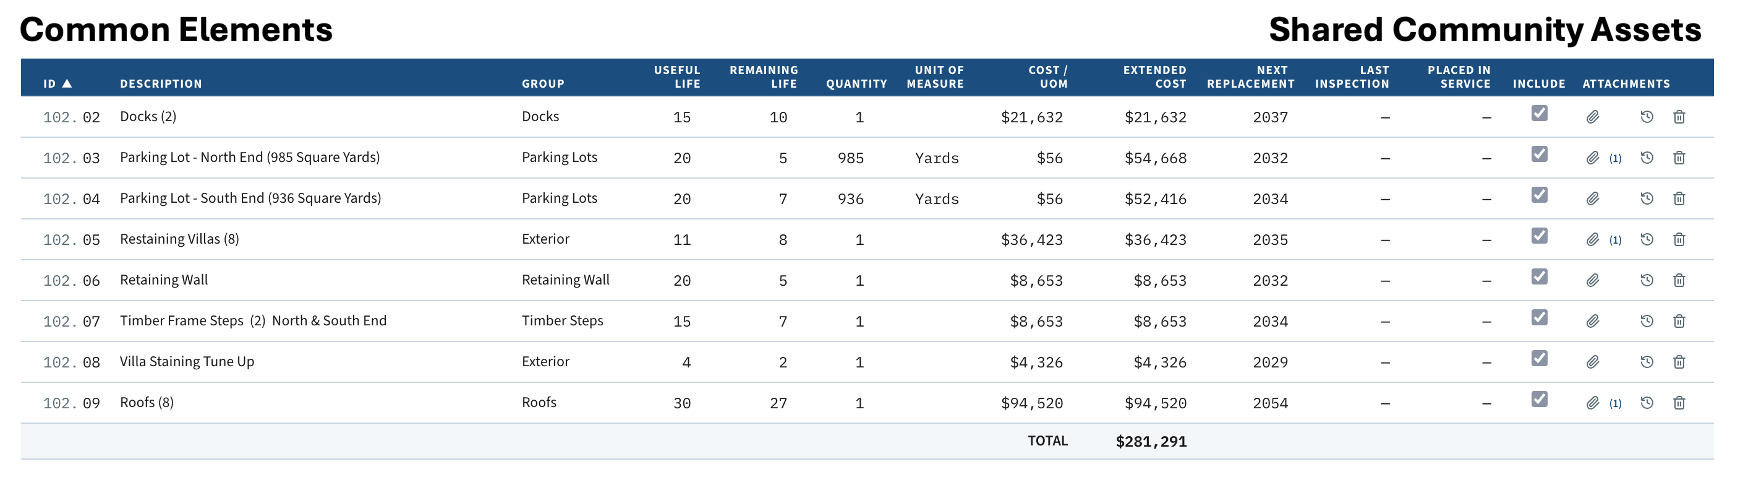Sort by Group column header

click(543, 84)
